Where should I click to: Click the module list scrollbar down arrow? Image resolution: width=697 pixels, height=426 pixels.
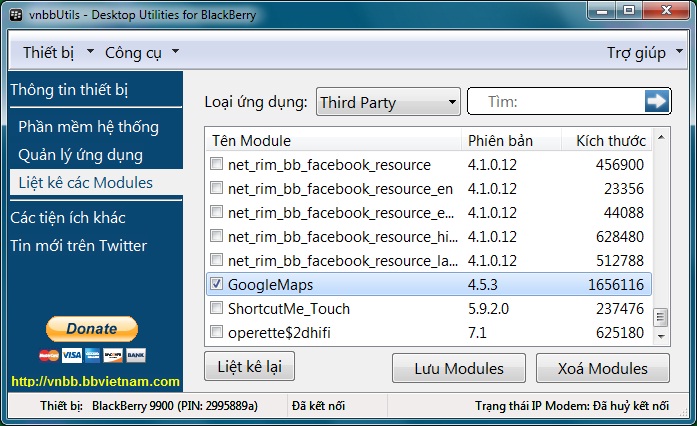(660, 337)
